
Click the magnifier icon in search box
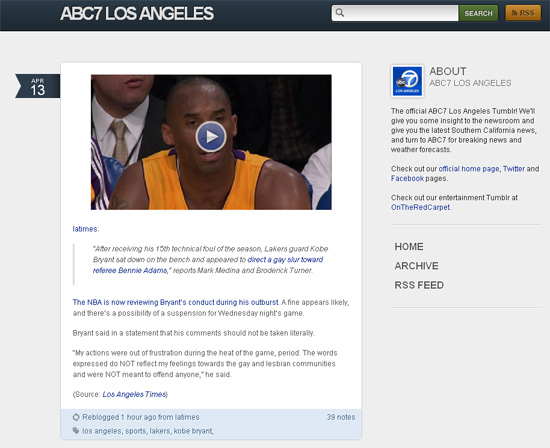(x=340, y=13)
